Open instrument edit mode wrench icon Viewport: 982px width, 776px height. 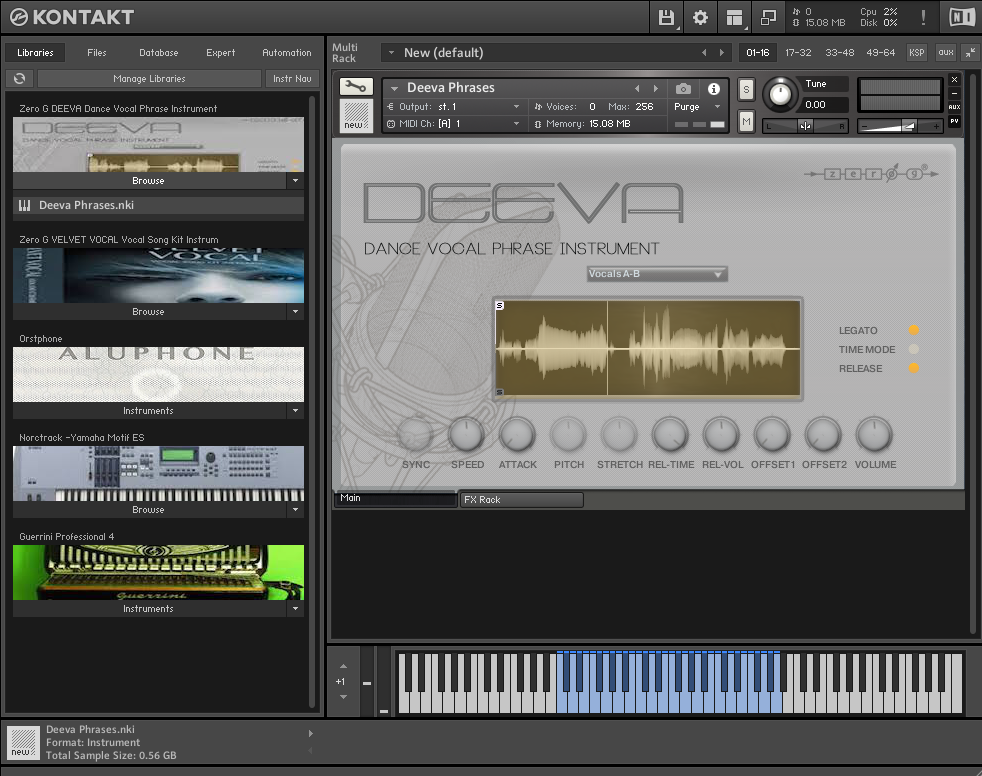tap(356, 86)
